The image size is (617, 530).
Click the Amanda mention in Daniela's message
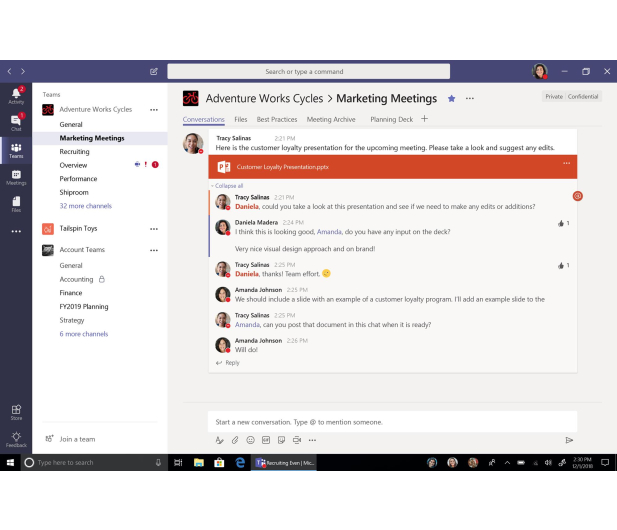click(x=329, y=232)
